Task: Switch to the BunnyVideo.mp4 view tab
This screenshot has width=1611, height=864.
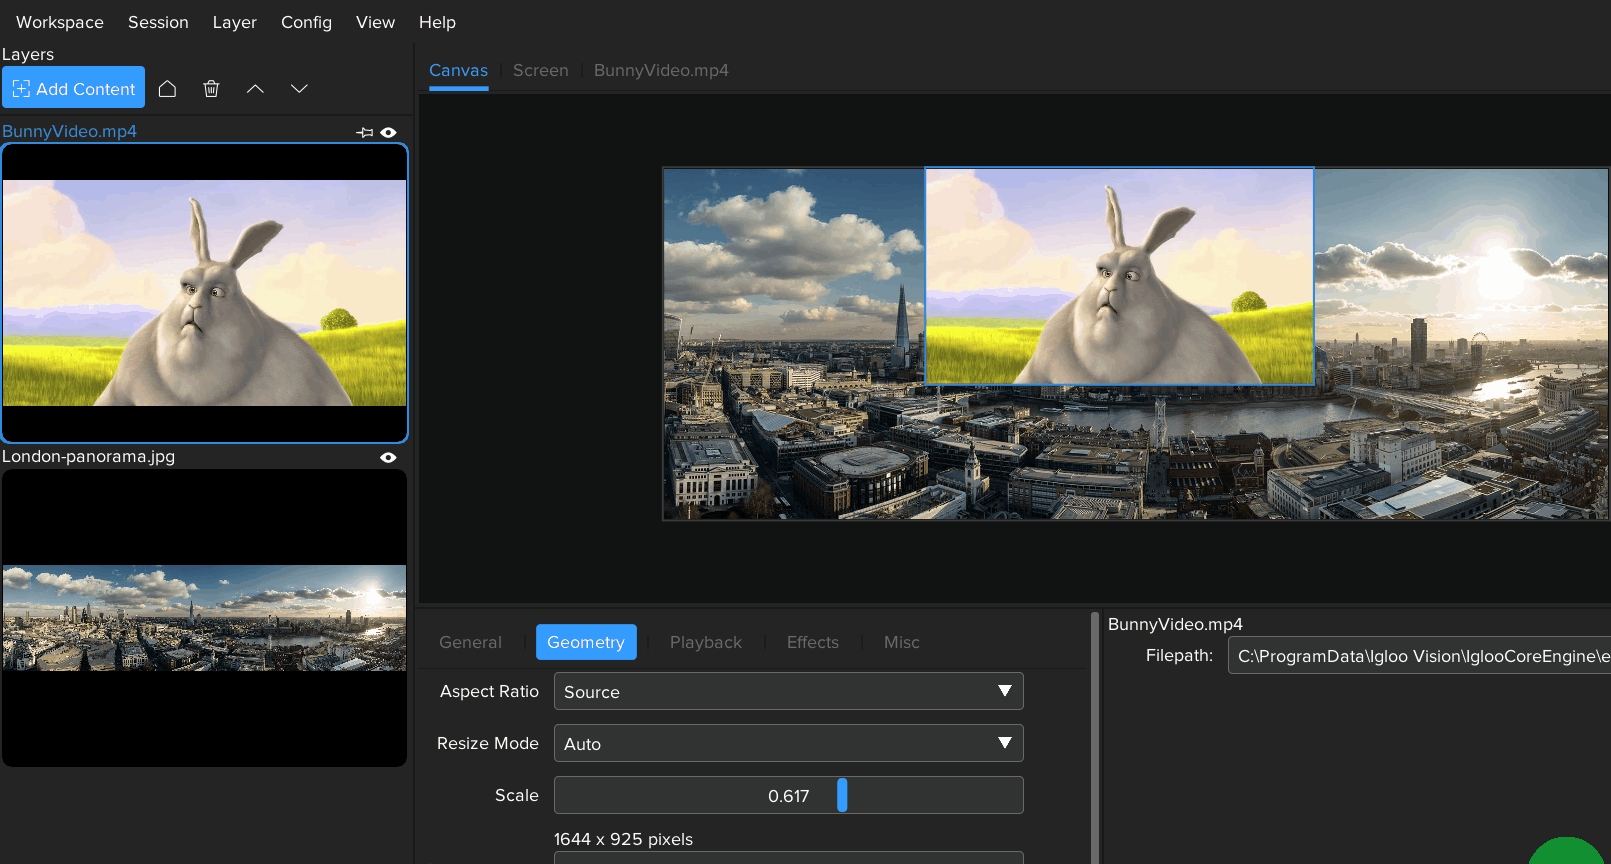Action: coord(661,70)
